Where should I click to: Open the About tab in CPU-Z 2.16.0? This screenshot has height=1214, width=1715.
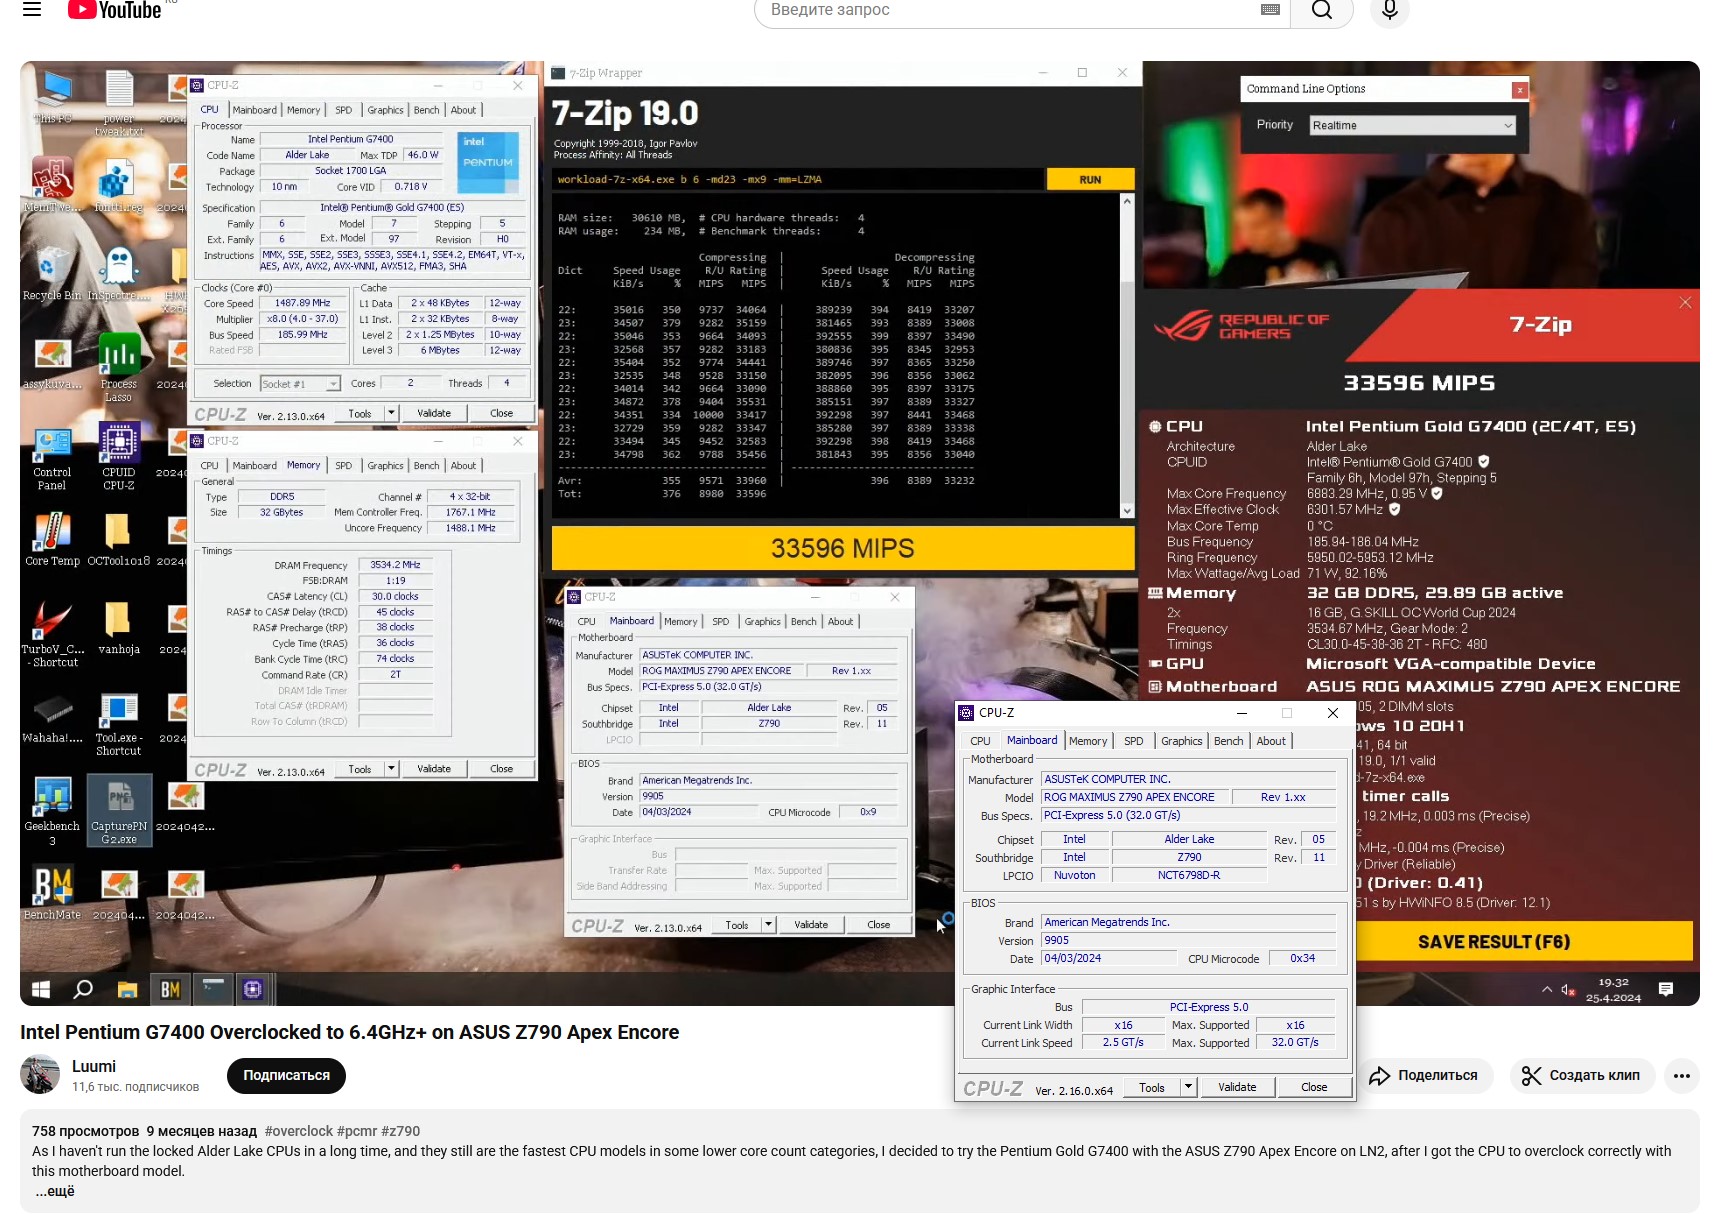click(1271, 741)
